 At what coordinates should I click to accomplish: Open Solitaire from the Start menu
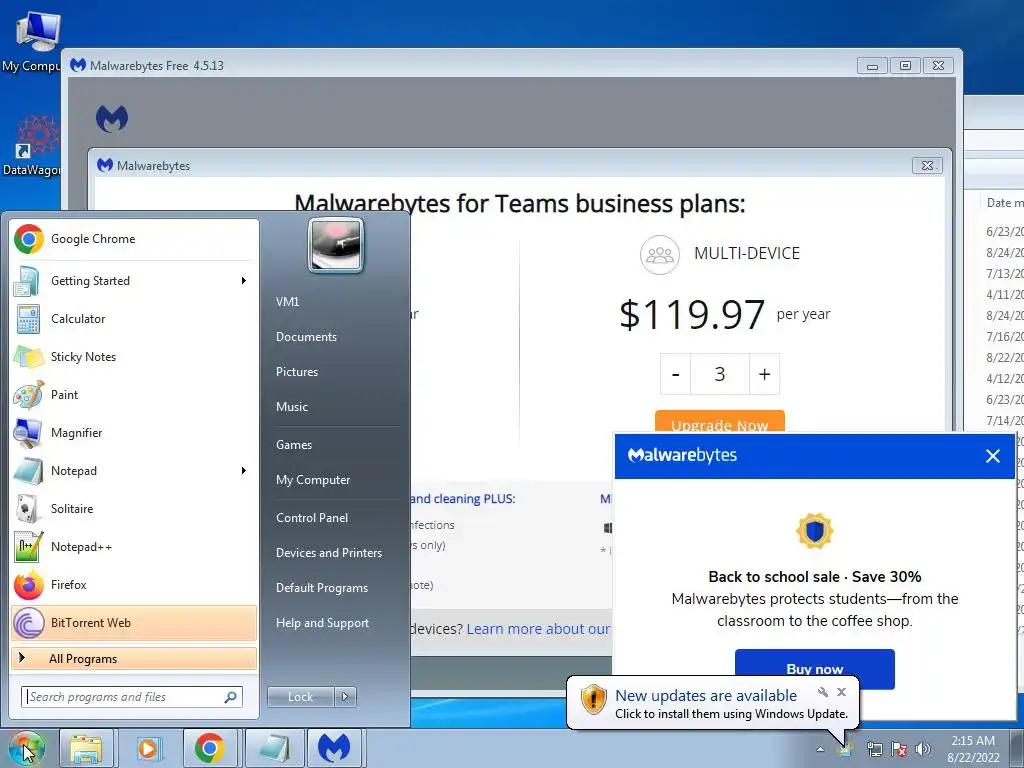pos(134,509)
